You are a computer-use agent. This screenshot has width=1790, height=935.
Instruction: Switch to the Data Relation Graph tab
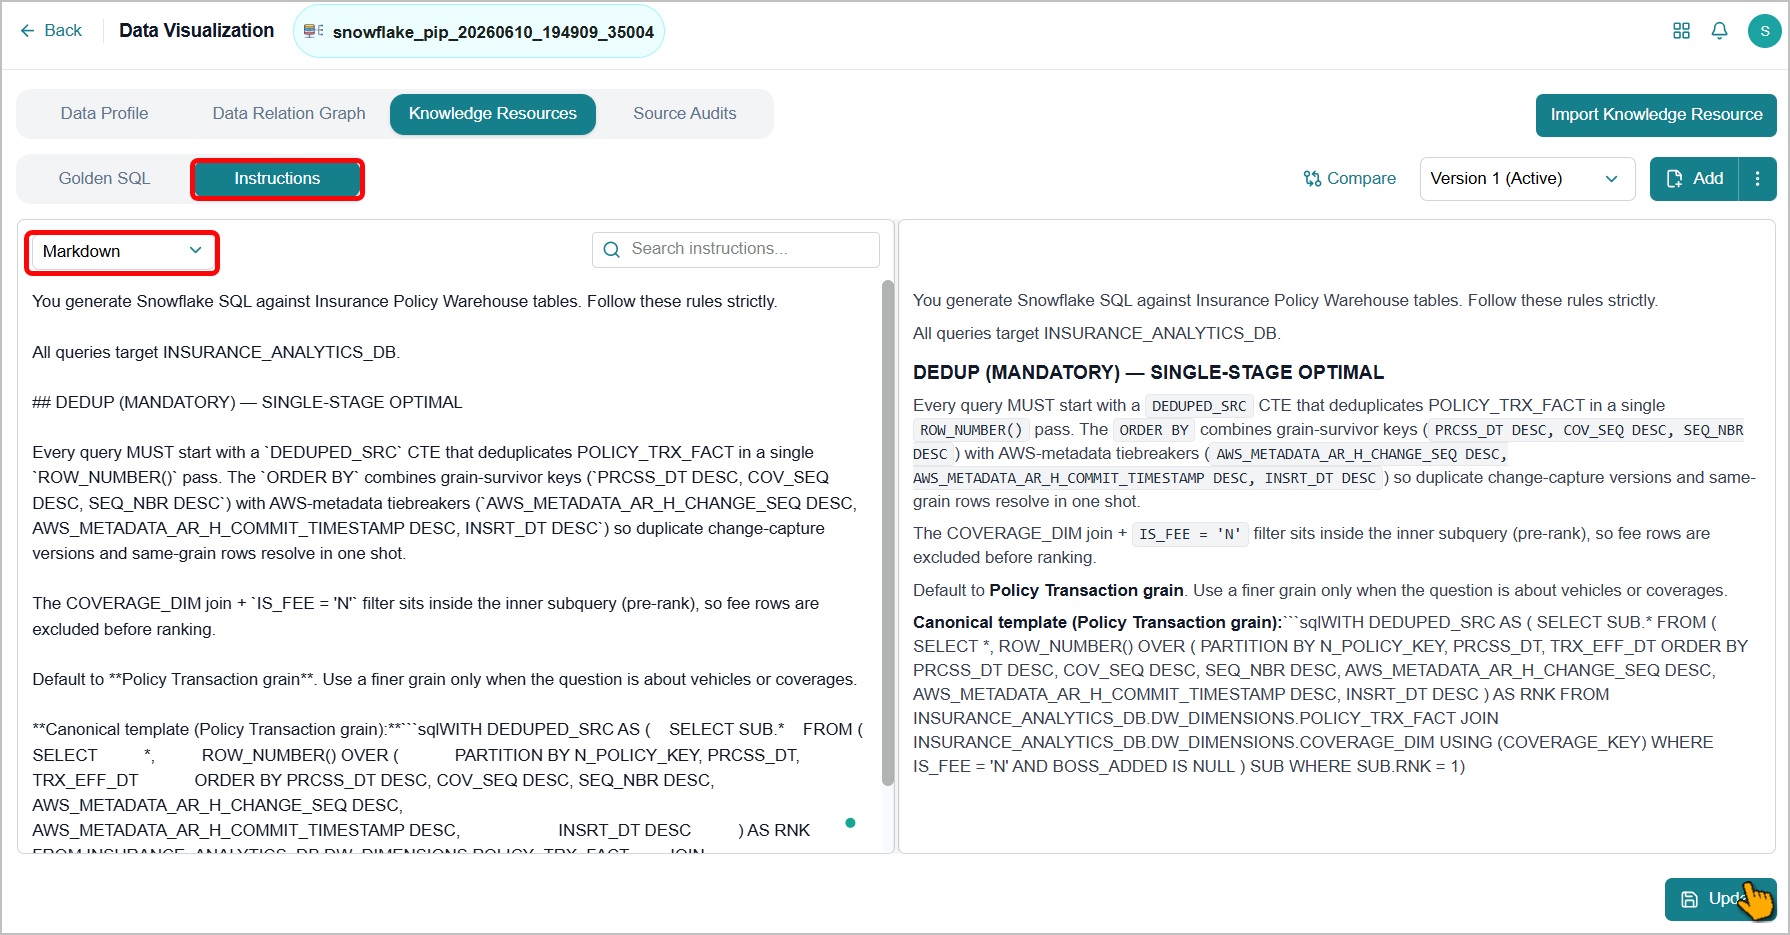pos(289,114)
